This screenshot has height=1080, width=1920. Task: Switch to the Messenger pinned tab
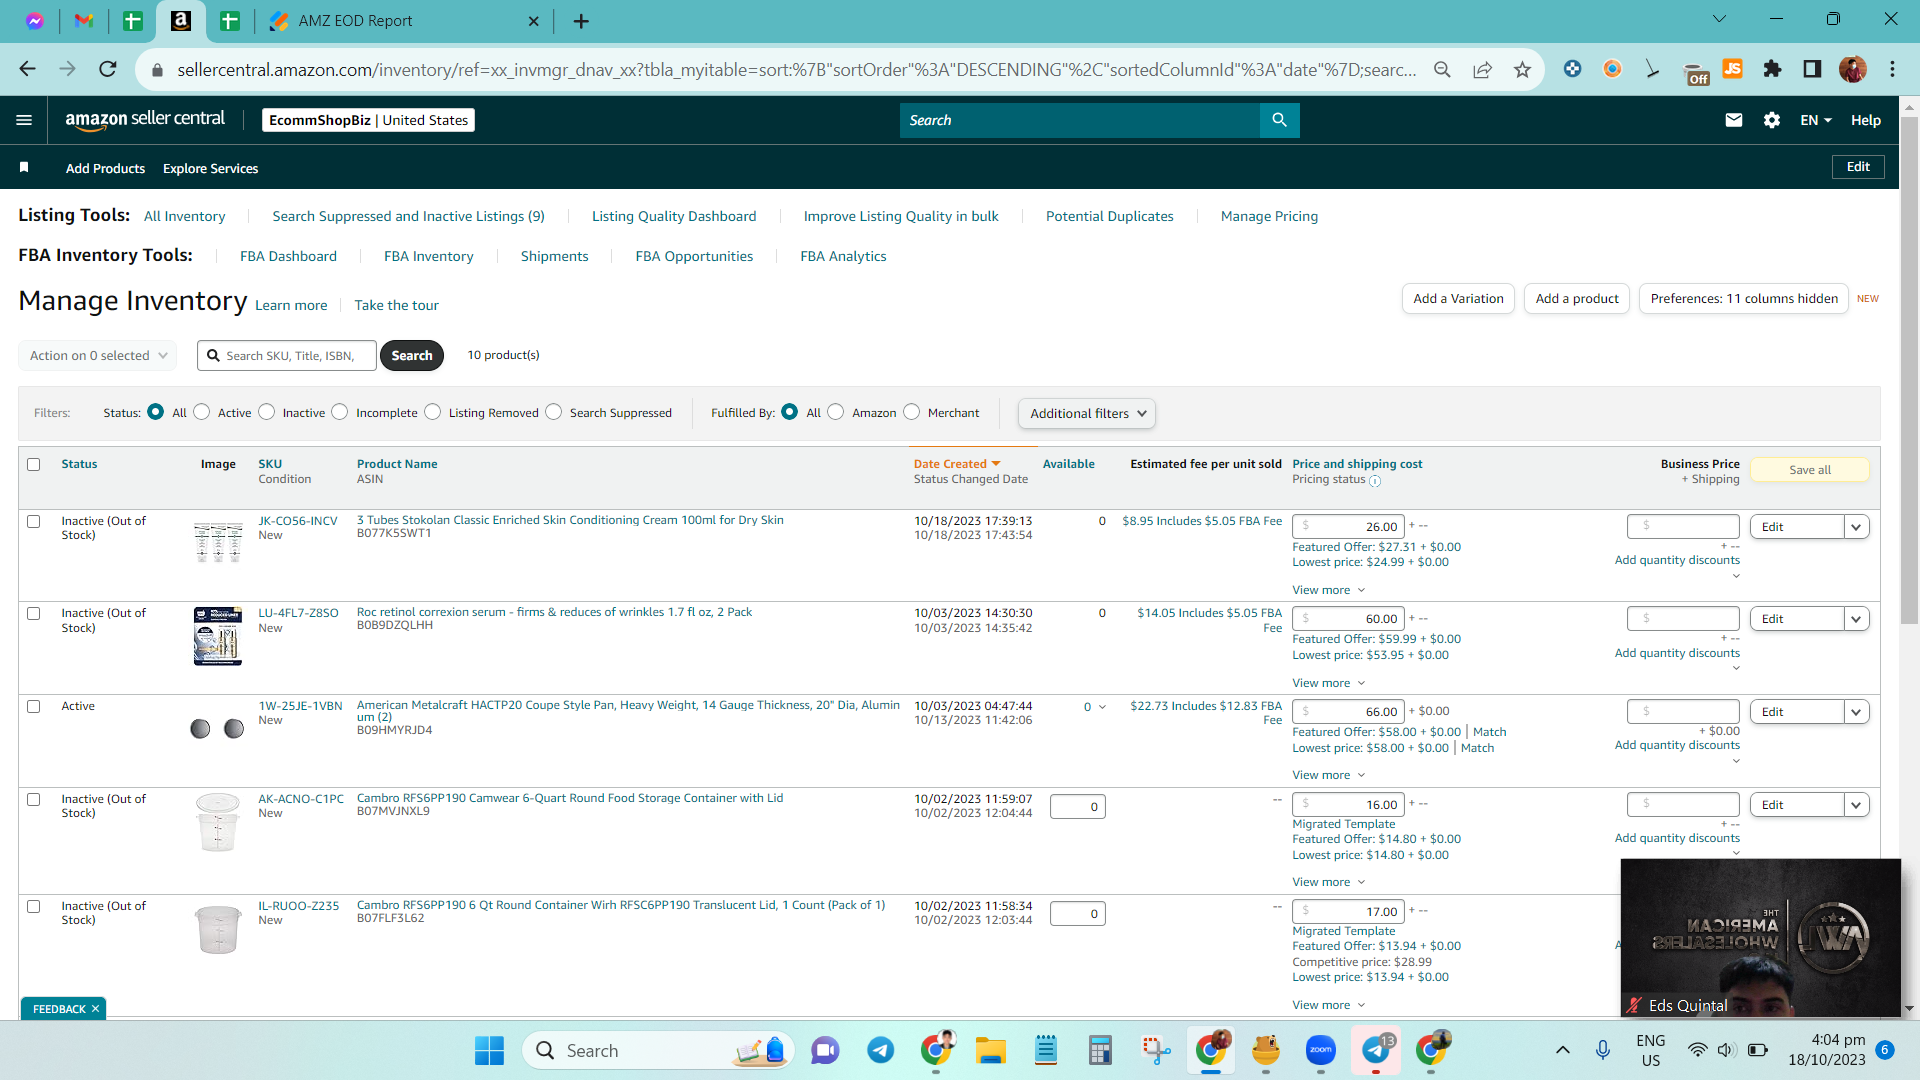pos(35,21)
